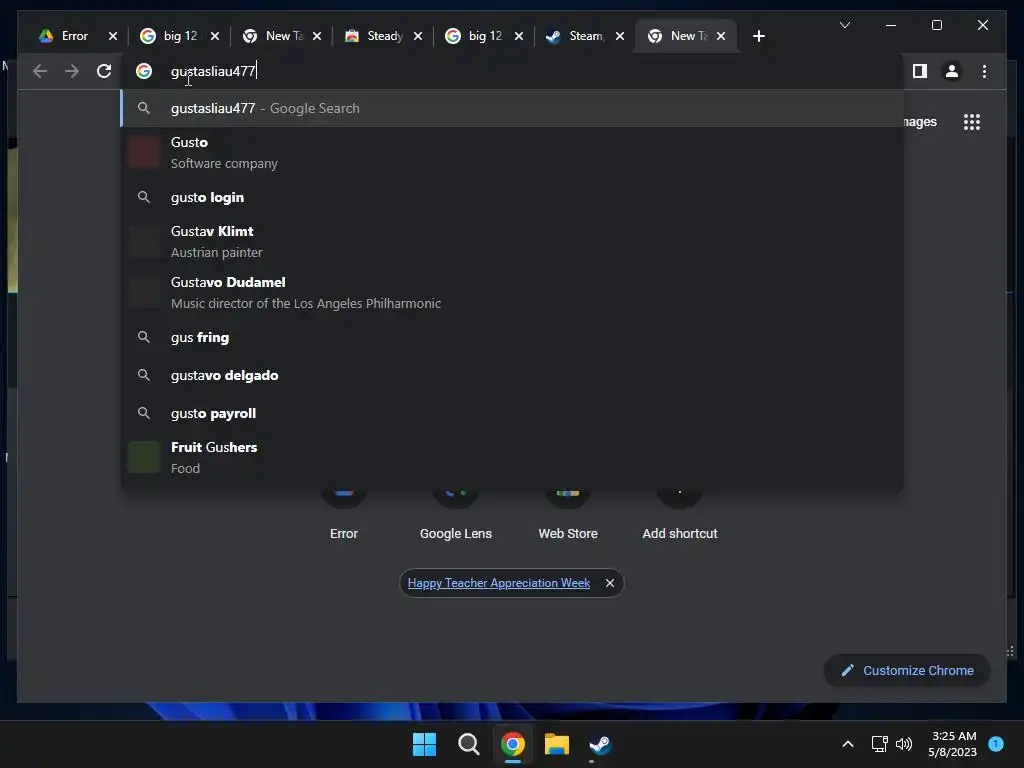This screenshot has height=768, width=1024.
Task: Open the clock showing 3:25 AM
Action: (952, 744)
